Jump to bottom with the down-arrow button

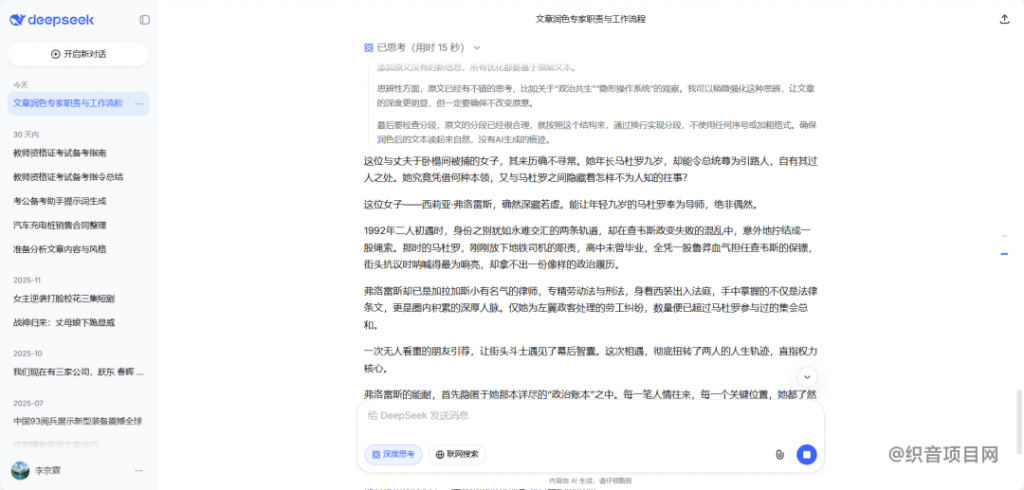coord(807,377)
